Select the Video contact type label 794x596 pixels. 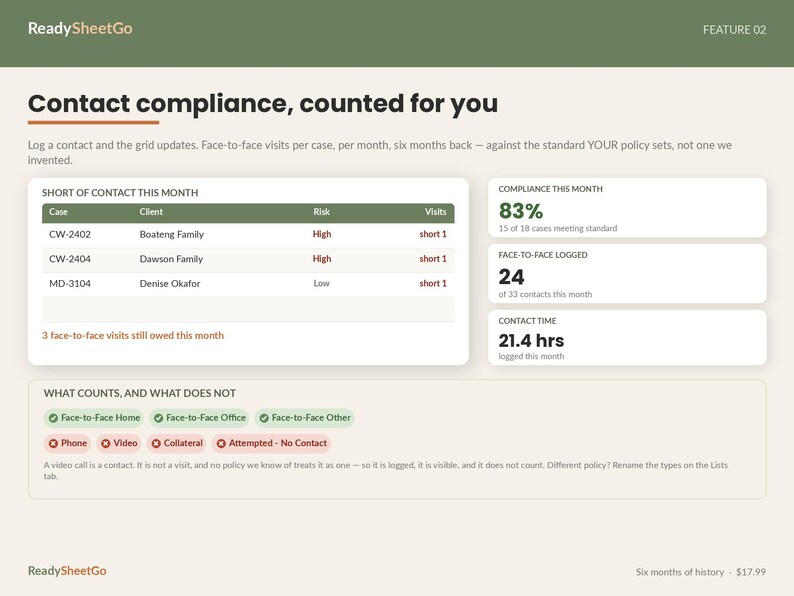(125, 443)
